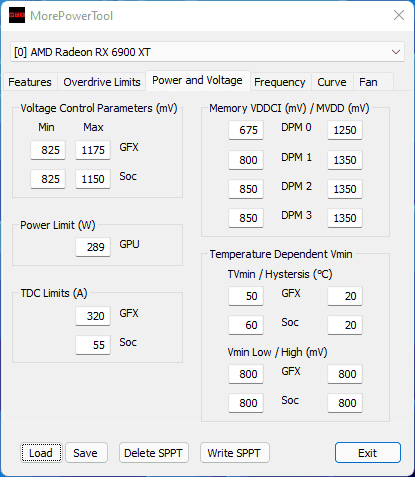The height and width of the screenshot is (477, 415).
Task: Edit the DPM 2 VDDCI field
Action: 246,189
